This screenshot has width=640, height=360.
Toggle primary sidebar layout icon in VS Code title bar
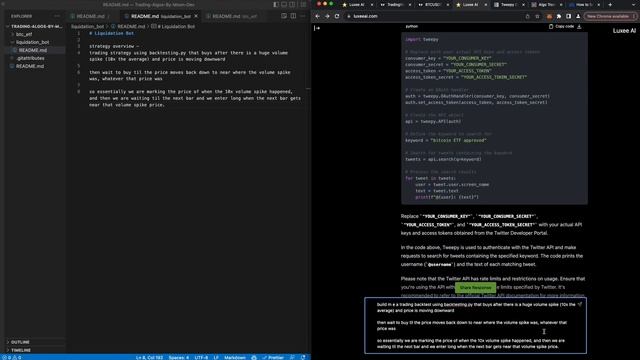pyautogui.click(x=276, y=4)
